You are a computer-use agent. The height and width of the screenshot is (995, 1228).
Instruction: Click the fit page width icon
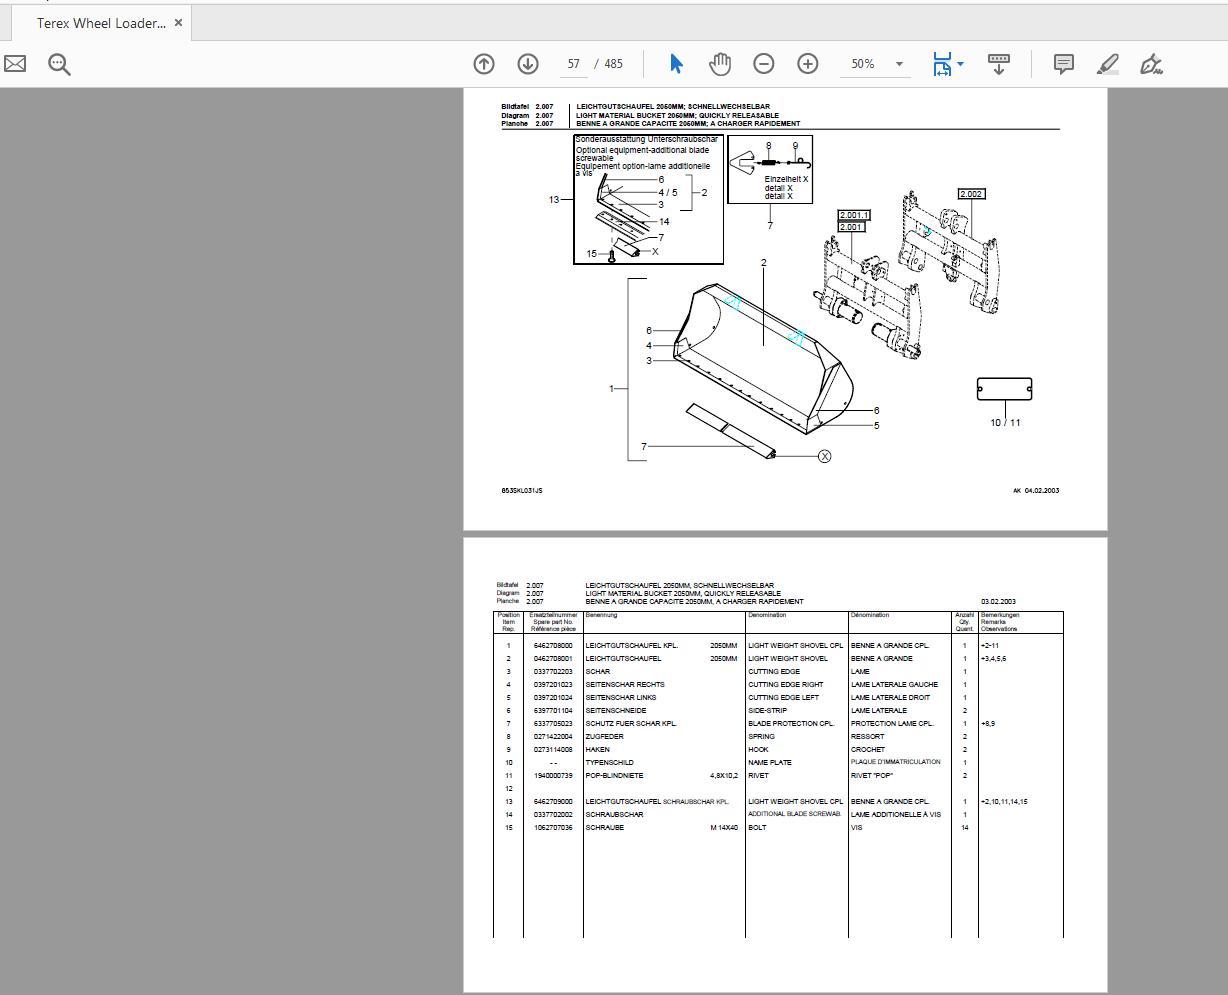tap(942, 64)
